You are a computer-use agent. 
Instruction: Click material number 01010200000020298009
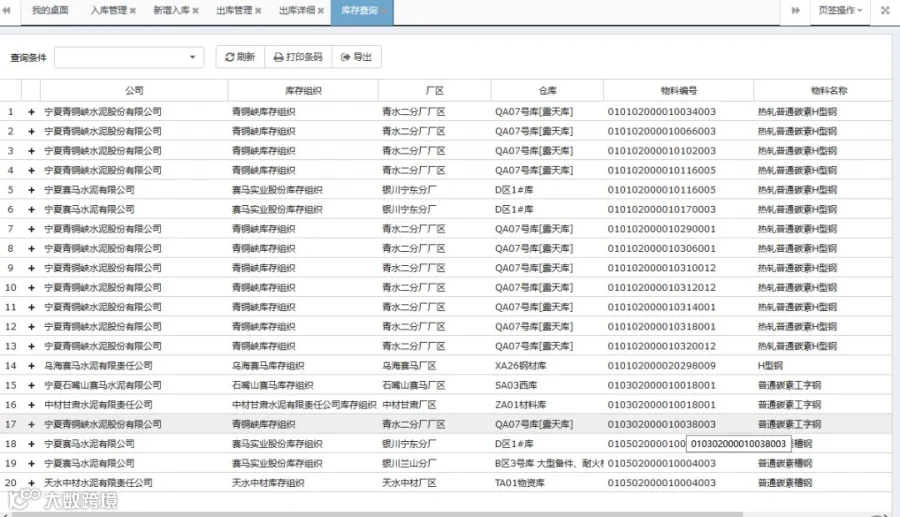(661, 366)
